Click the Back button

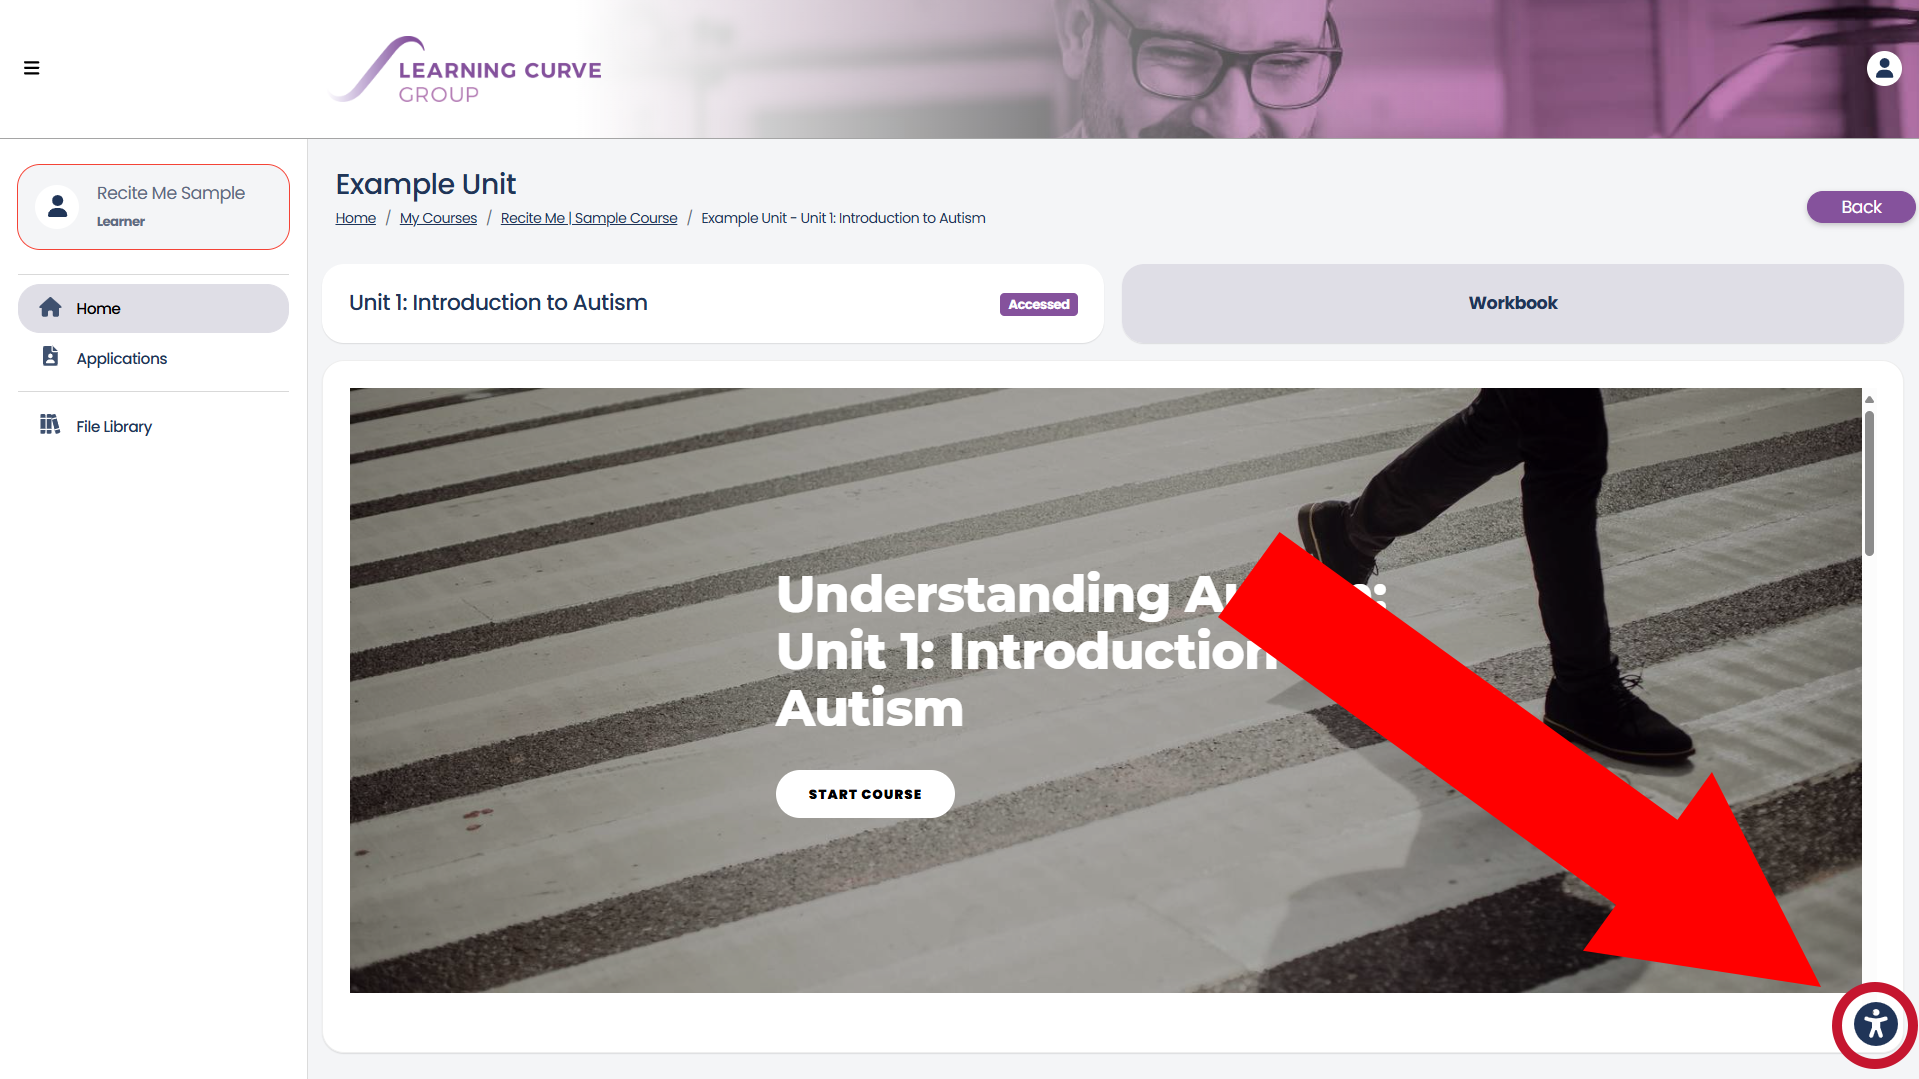pyautogui.click(x=1861, y=207)
